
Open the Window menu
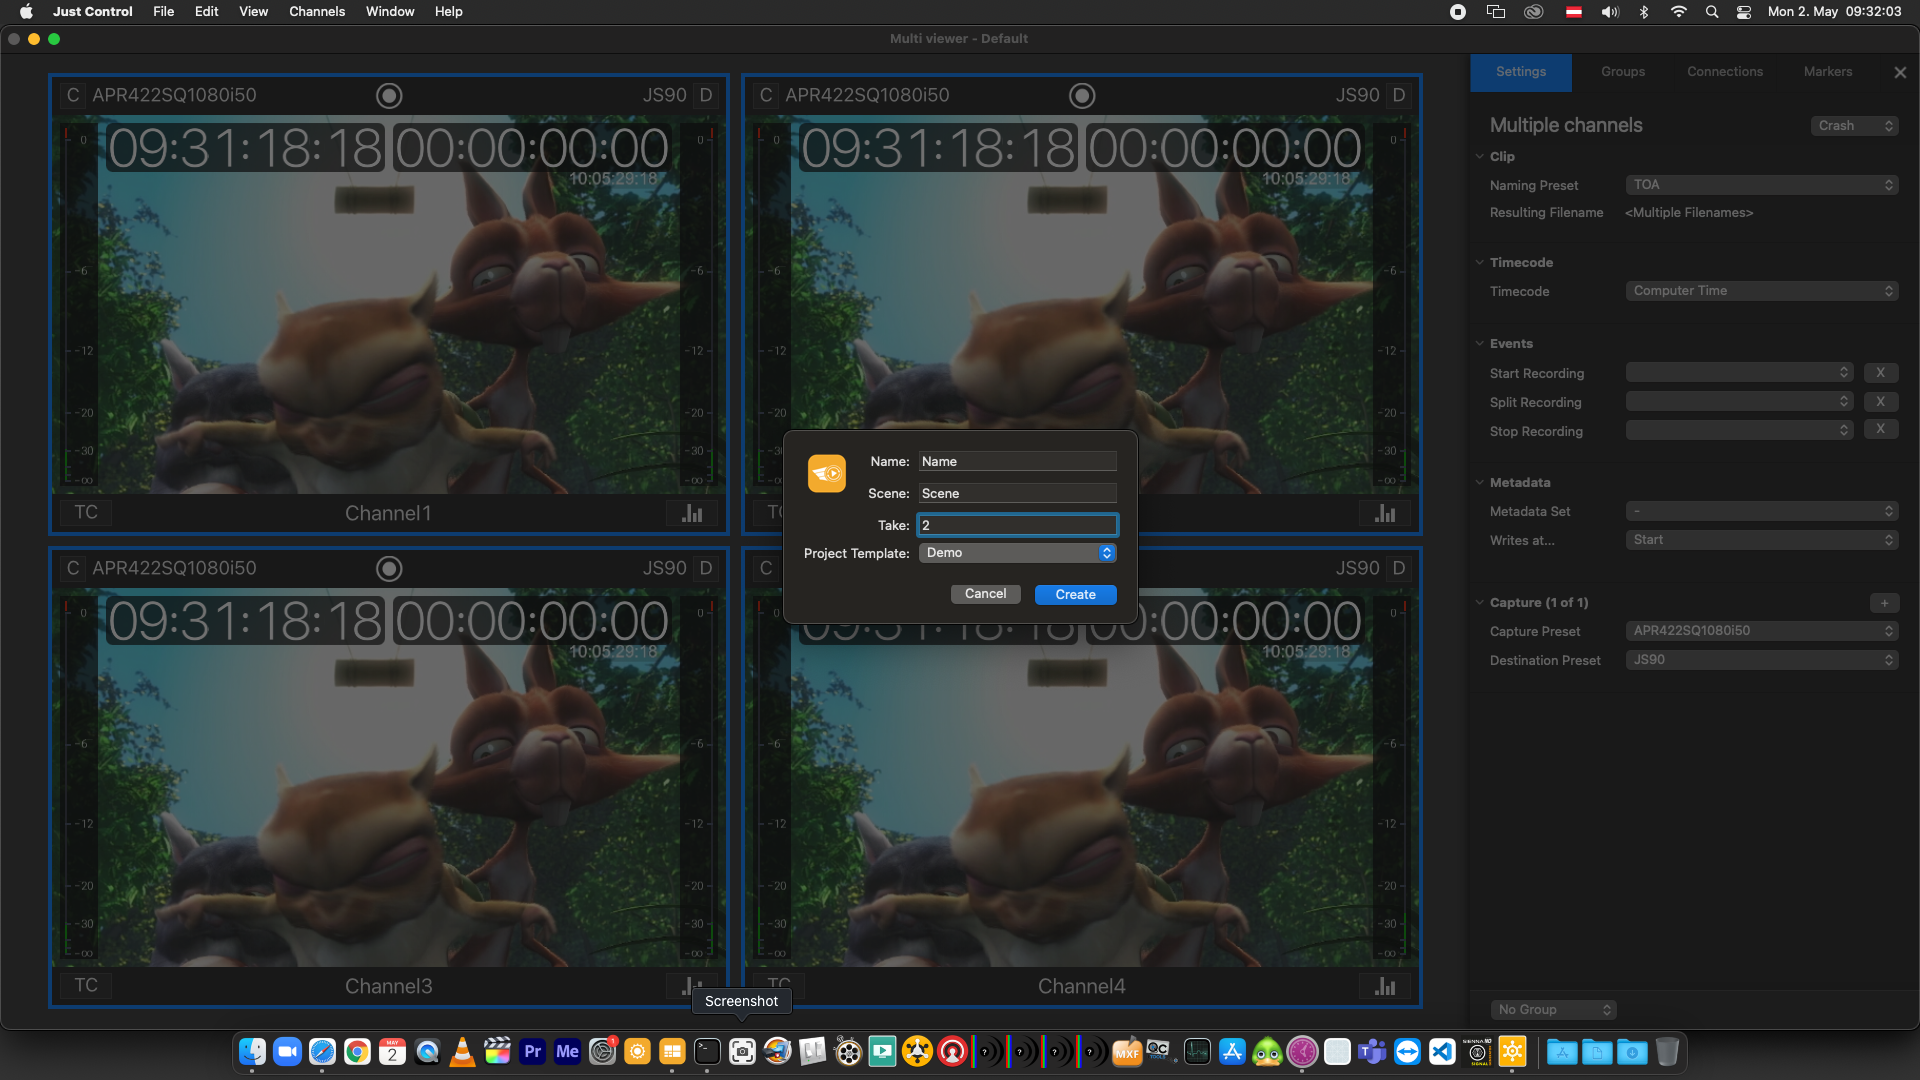click(390, 12)
